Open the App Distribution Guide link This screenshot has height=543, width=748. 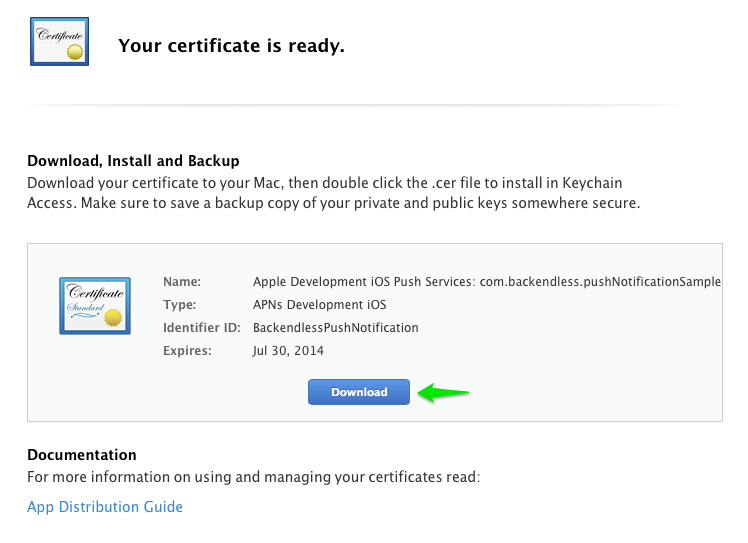[105, 507]
